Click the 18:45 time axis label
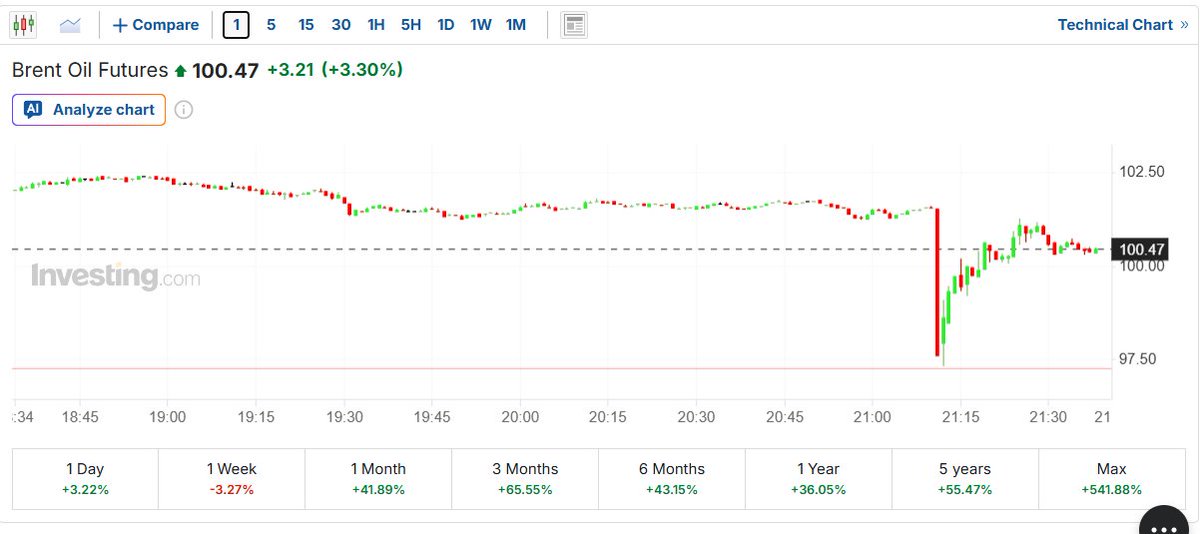 coord(80,417)
